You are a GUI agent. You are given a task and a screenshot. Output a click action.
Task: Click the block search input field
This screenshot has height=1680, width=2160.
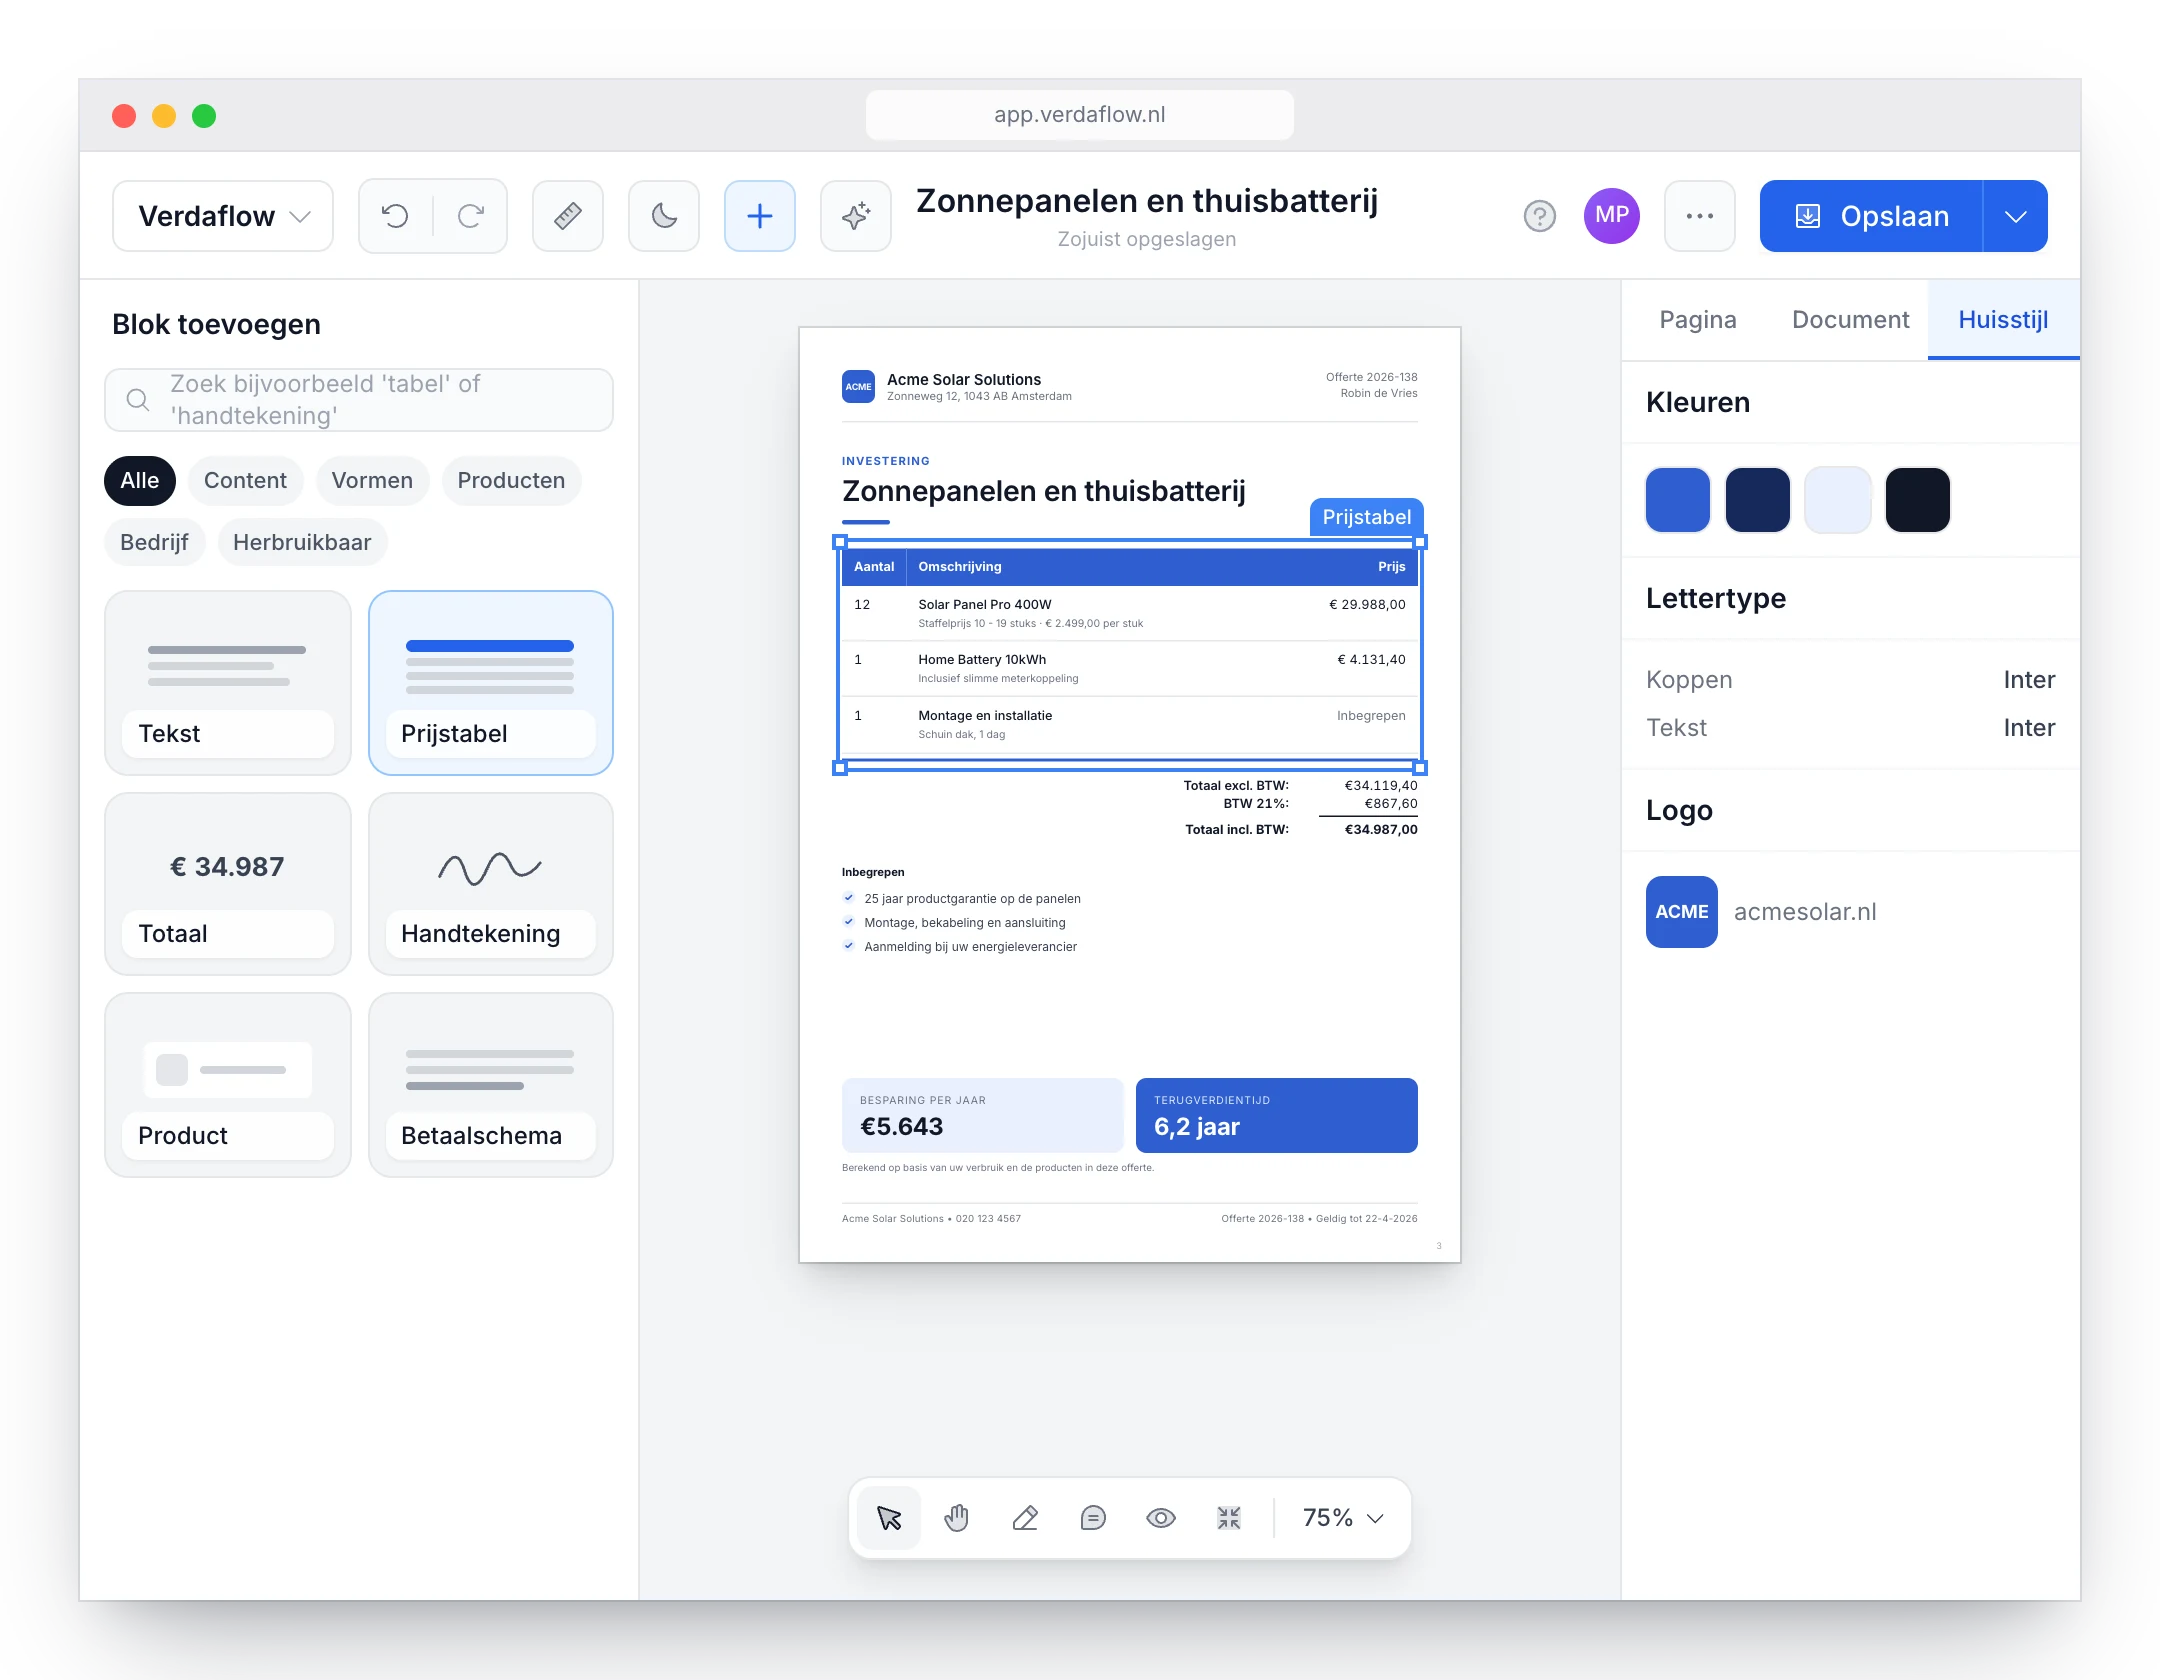(x=359, y=400)
